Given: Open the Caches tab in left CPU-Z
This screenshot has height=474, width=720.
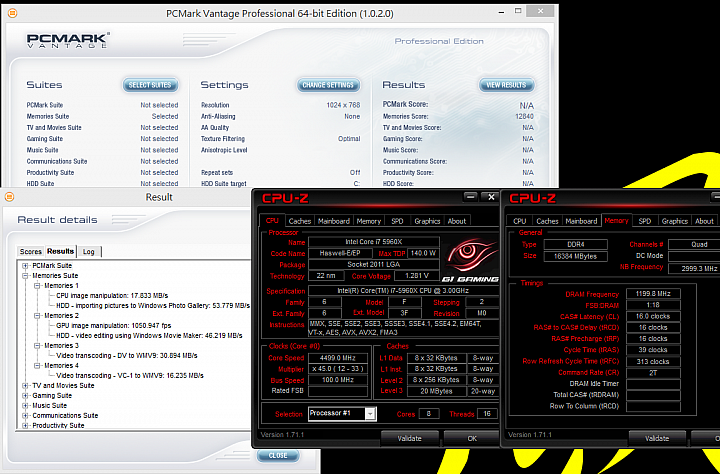Looking at the screenshot, I should click(x=300, y=221).
